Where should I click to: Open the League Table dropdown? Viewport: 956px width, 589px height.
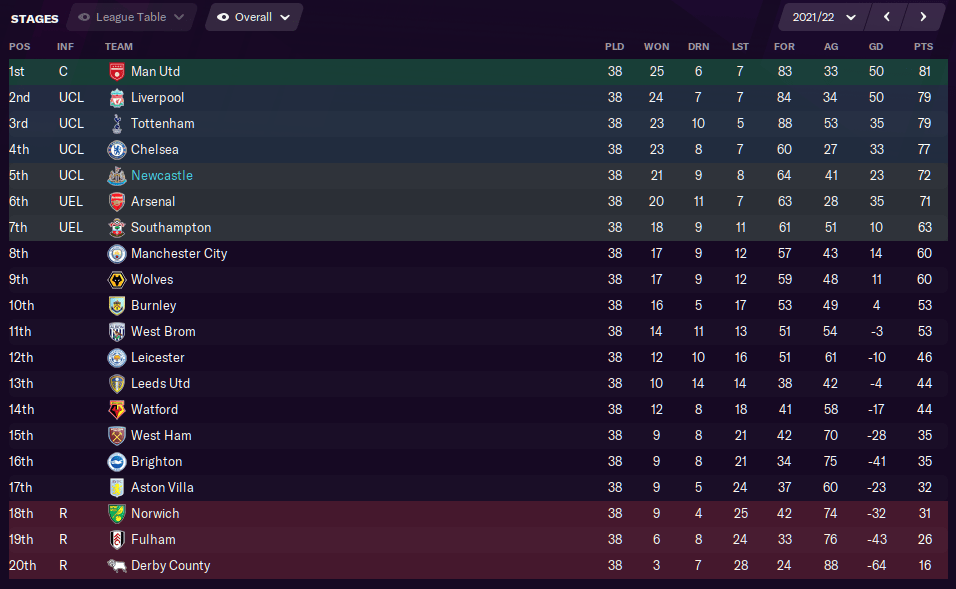pos(131,17)
